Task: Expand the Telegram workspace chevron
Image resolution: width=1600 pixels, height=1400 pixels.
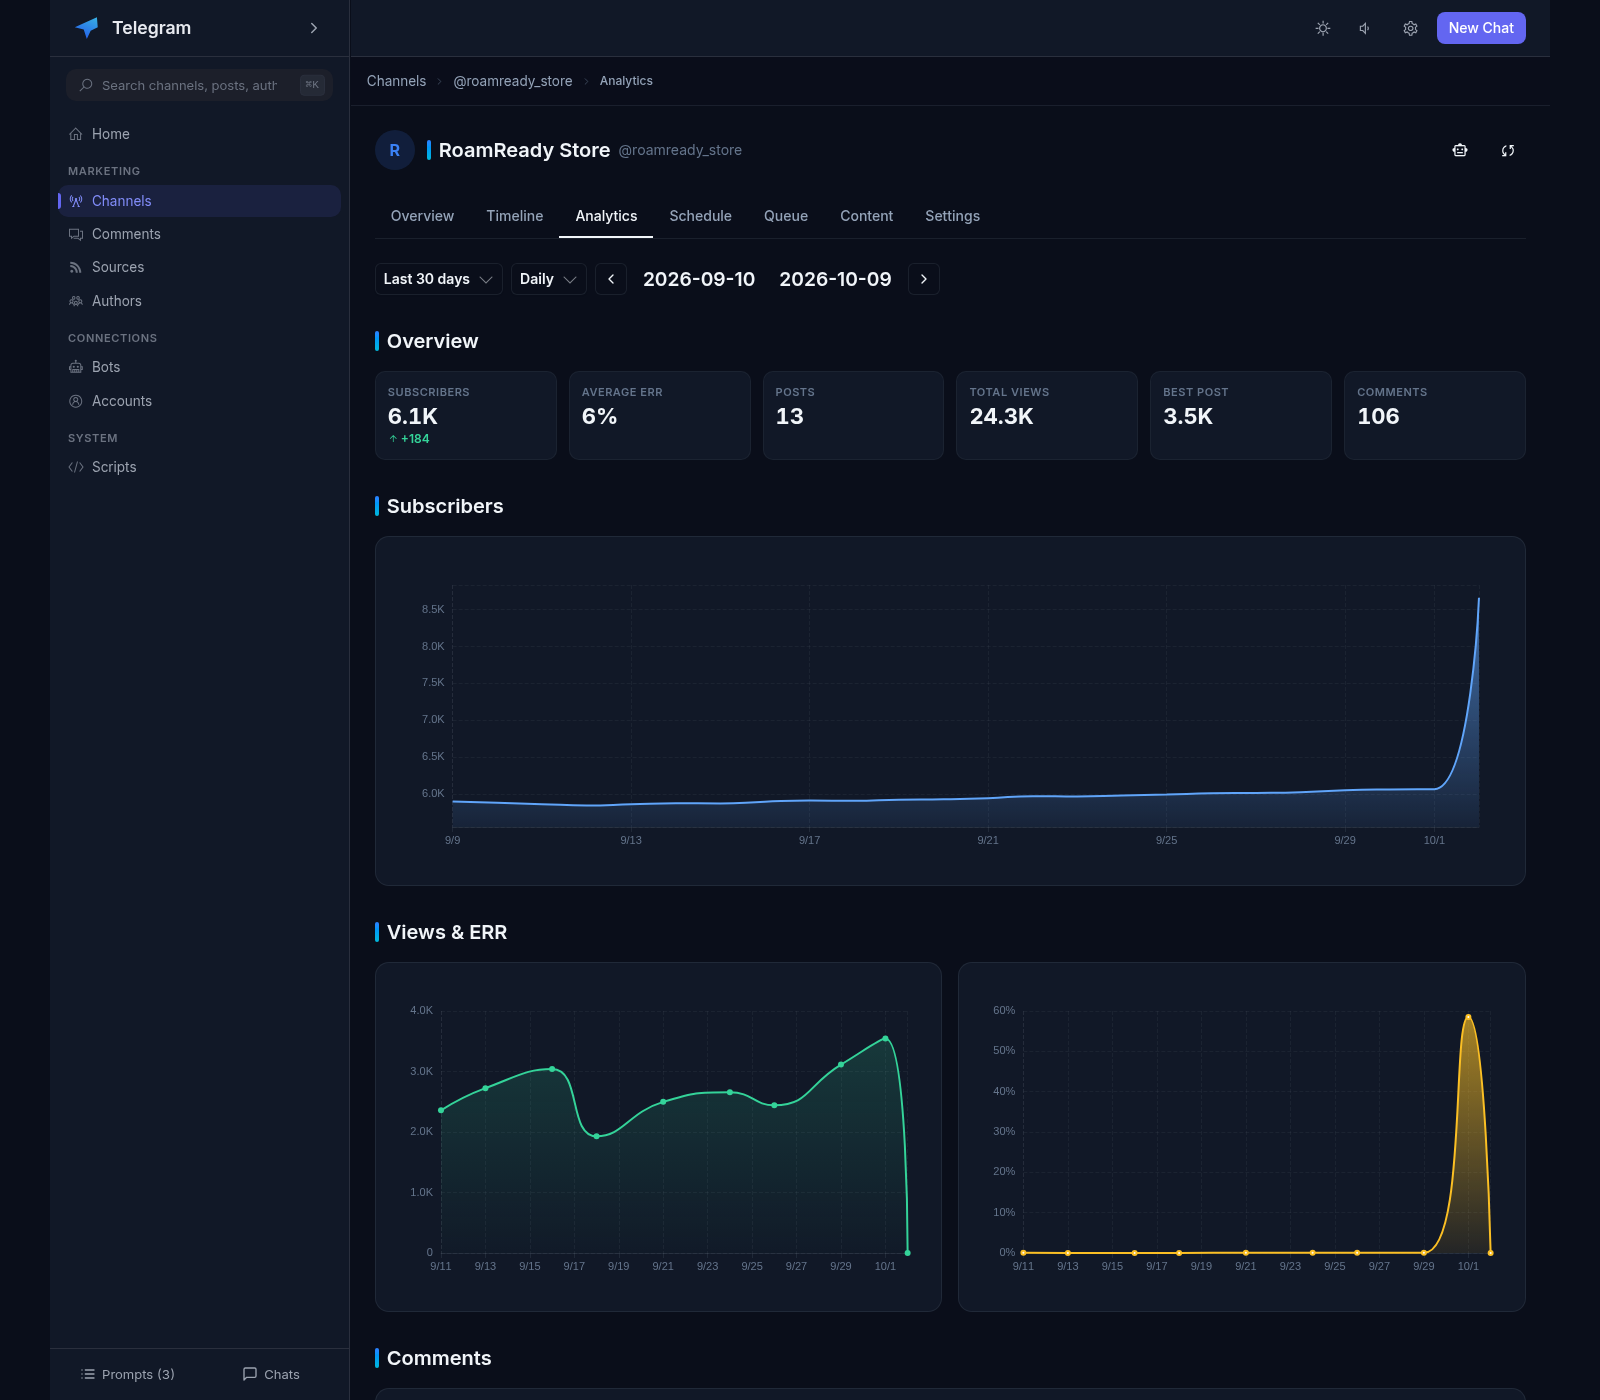Action: pos(314,28)
